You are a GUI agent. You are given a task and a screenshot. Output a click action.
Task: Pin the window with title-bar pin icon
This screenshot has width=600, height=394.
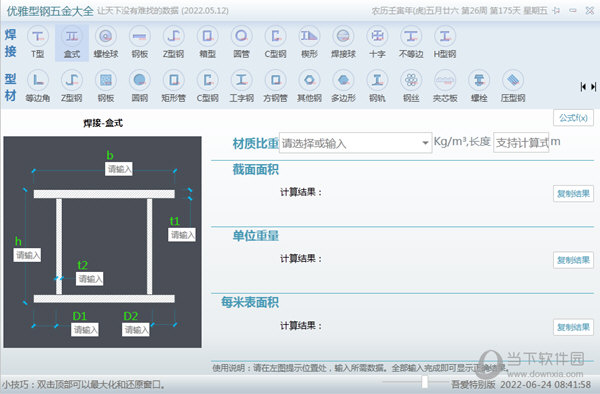click(556, 11)
